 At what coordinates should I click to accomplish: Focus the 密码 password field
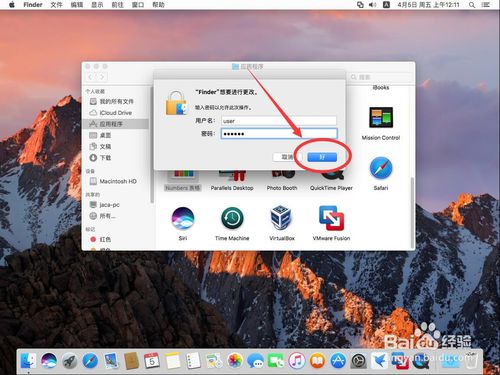279,134
